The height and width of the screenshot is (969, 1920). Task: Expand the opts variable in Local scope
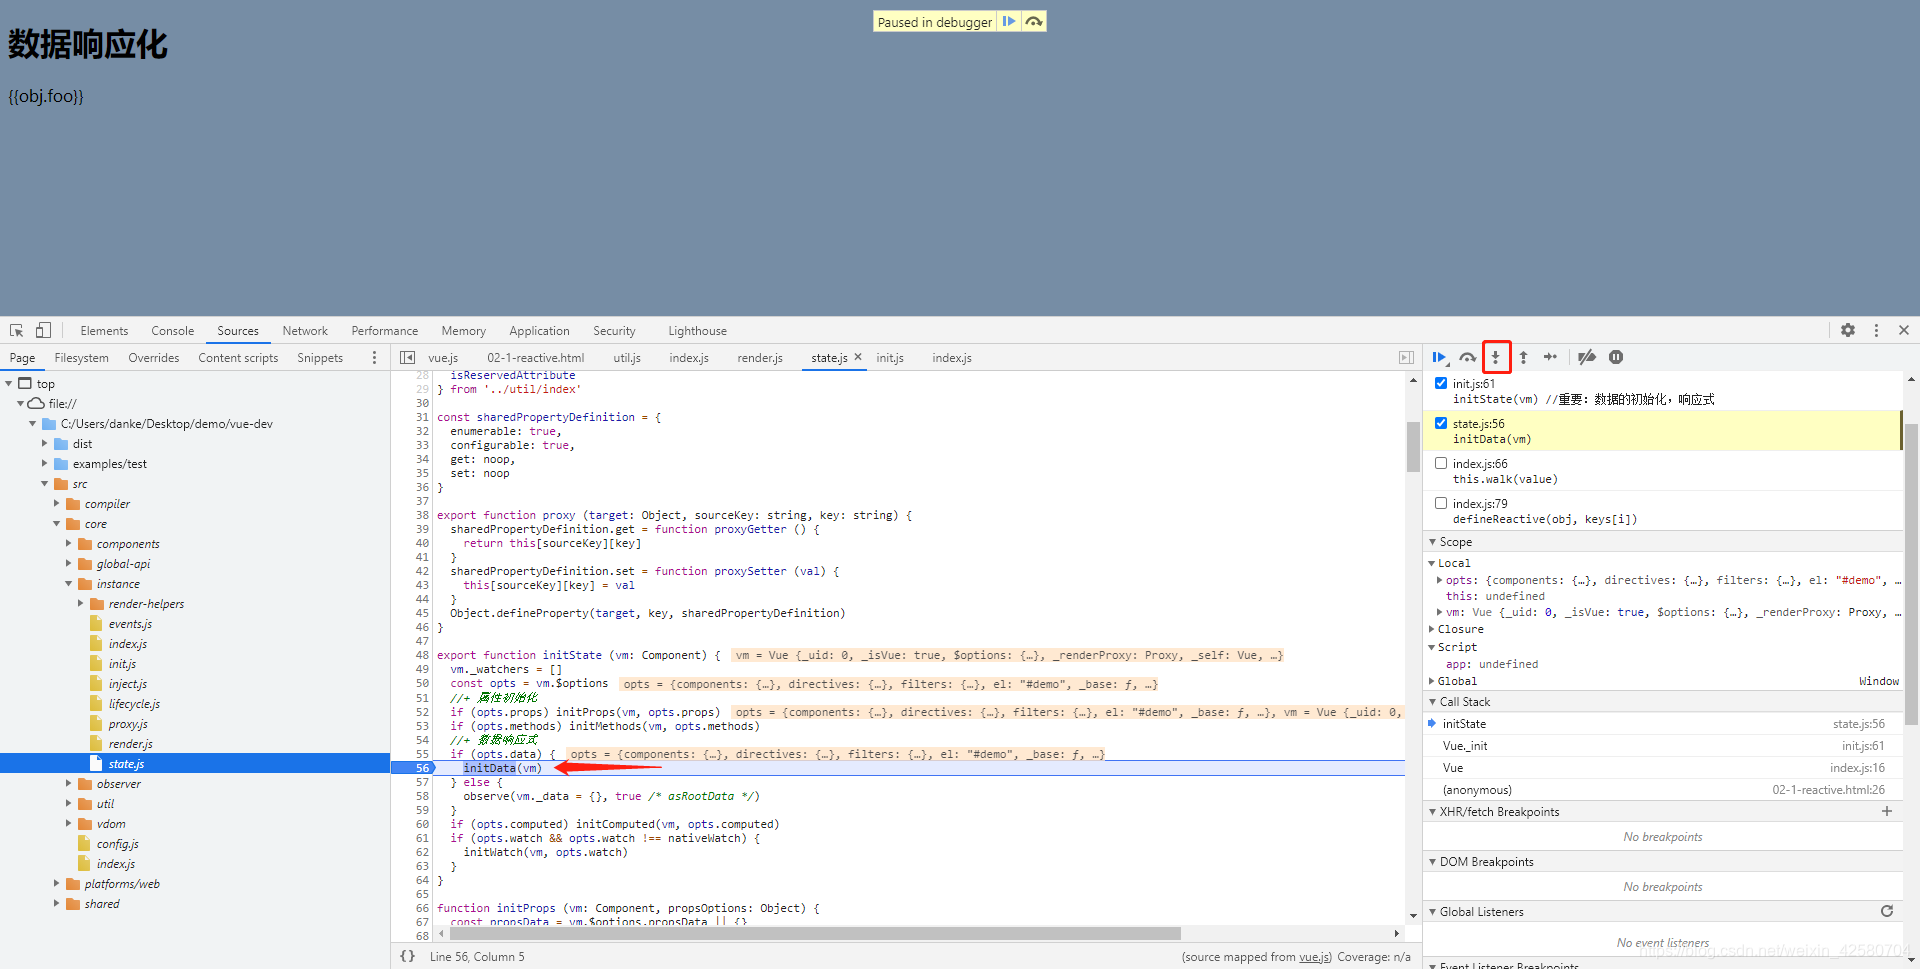(x=1439, y=580)
